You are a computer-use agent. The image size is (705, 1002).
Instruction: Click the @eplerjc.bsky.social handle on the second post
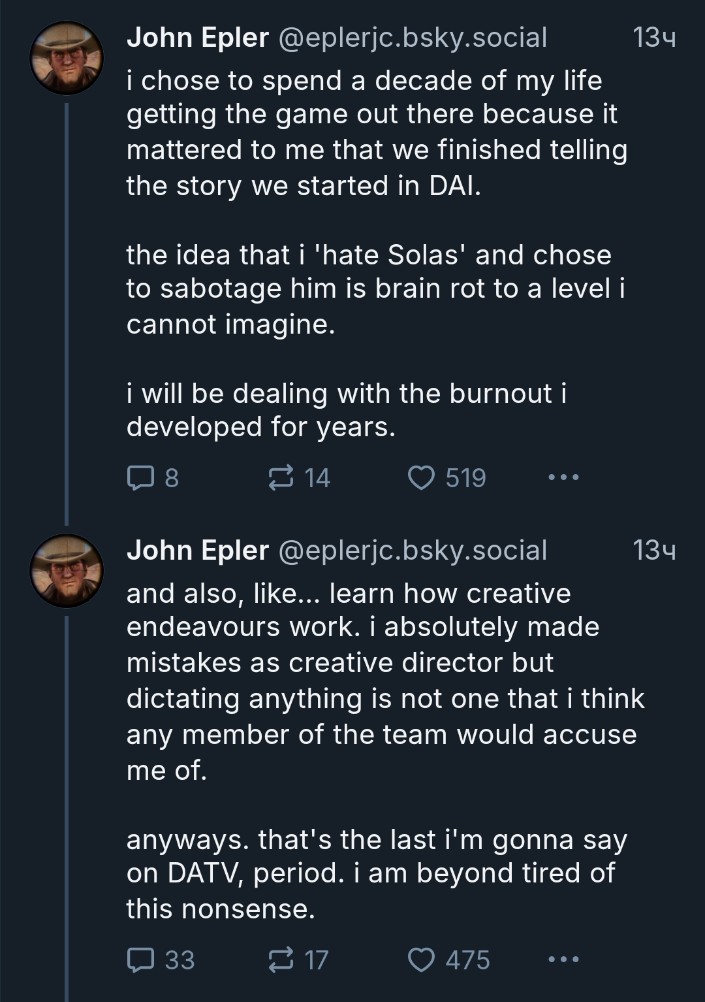(411, 550)
